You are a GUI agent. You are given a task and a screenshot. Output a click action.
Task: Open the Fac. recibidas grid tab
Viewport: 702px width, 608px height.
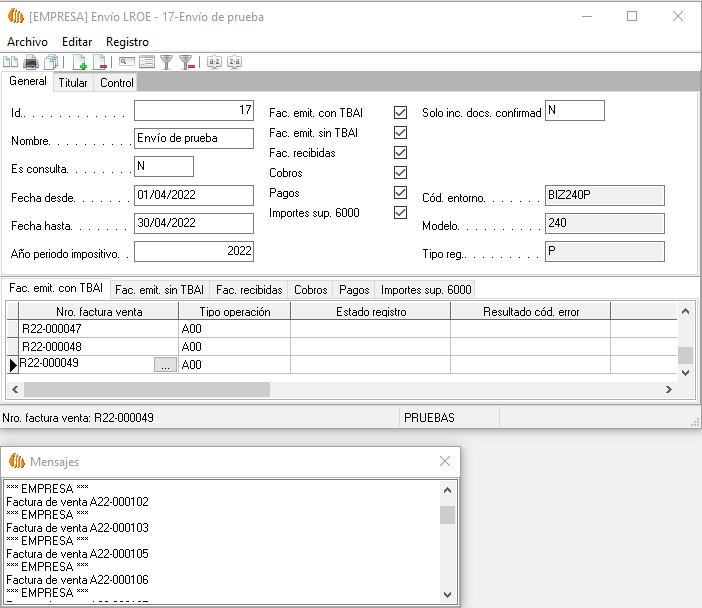[249, 290]
